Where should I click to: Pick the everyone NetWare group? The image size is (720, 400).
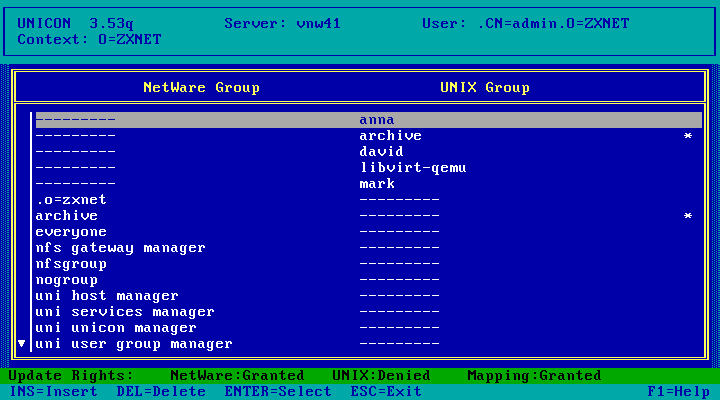tap(70, 232)
